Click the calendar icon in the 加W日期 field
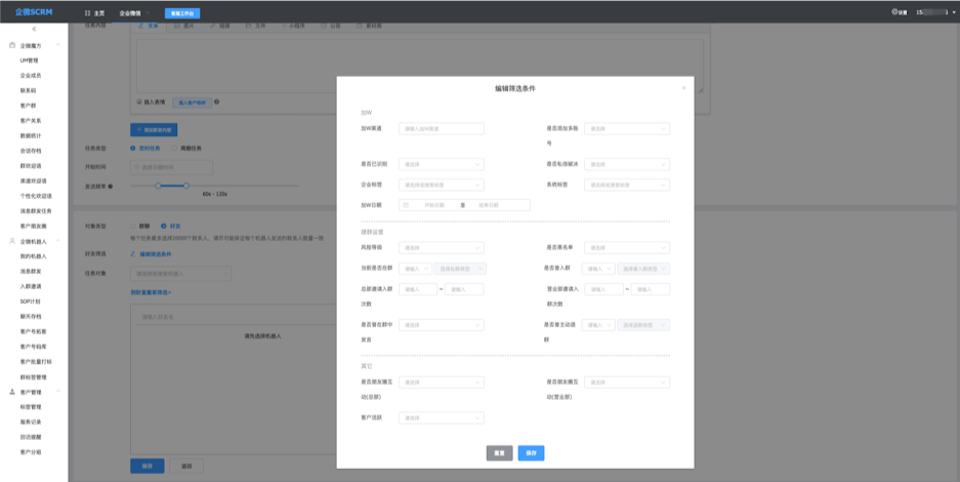 (405, 205)
